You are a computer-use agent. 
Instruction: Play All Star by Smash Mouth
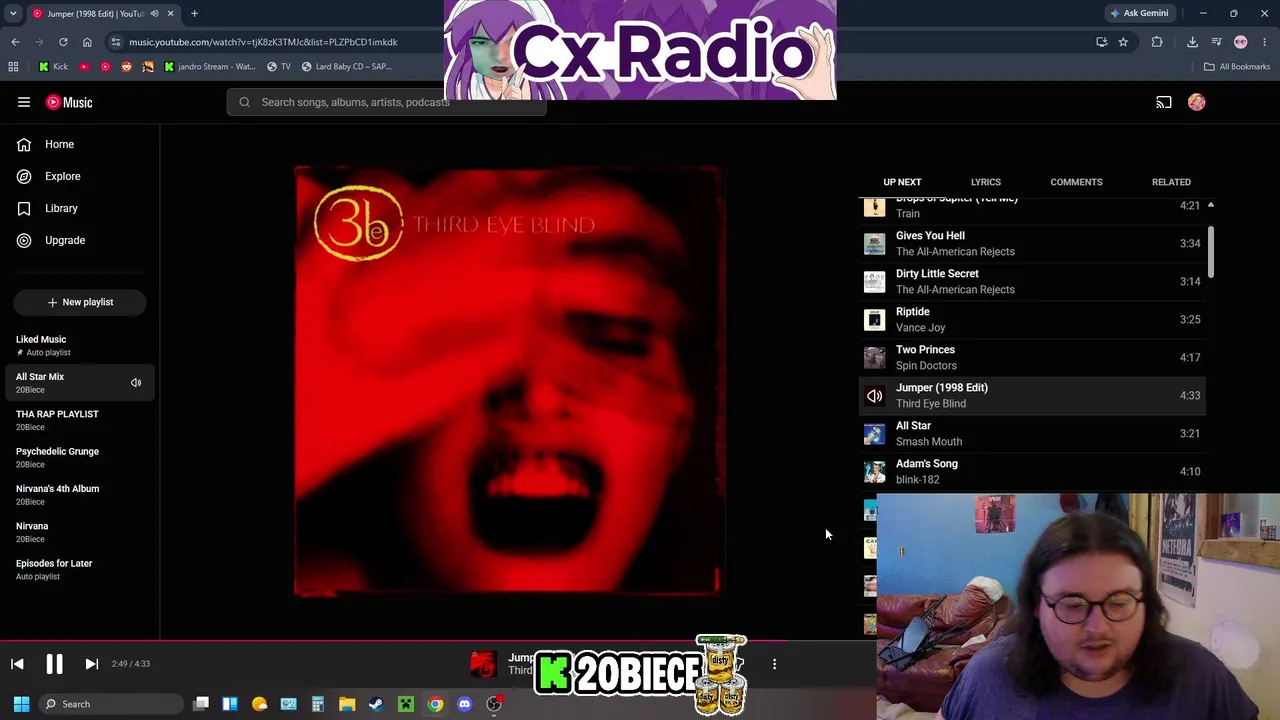[1032, 433]
